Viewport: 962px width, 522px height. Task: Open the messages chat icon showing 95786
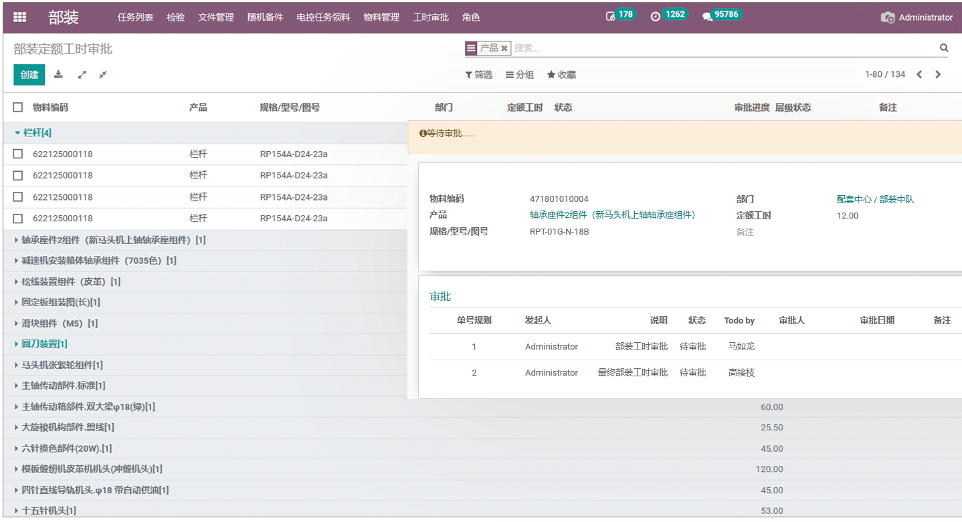pos(708,17)
